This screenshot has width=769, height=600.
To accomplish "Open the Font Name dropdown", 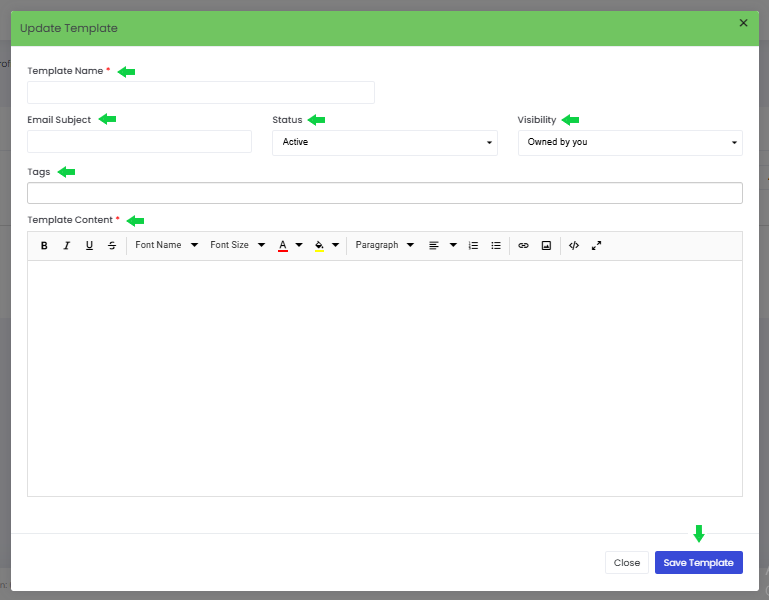I will tap(167, 245).
